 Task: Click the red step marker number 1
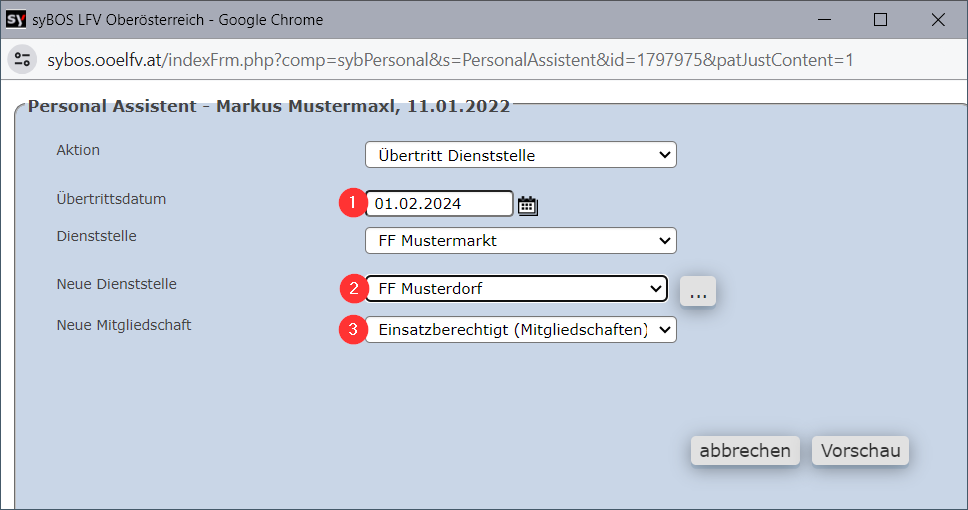[353, 203]
